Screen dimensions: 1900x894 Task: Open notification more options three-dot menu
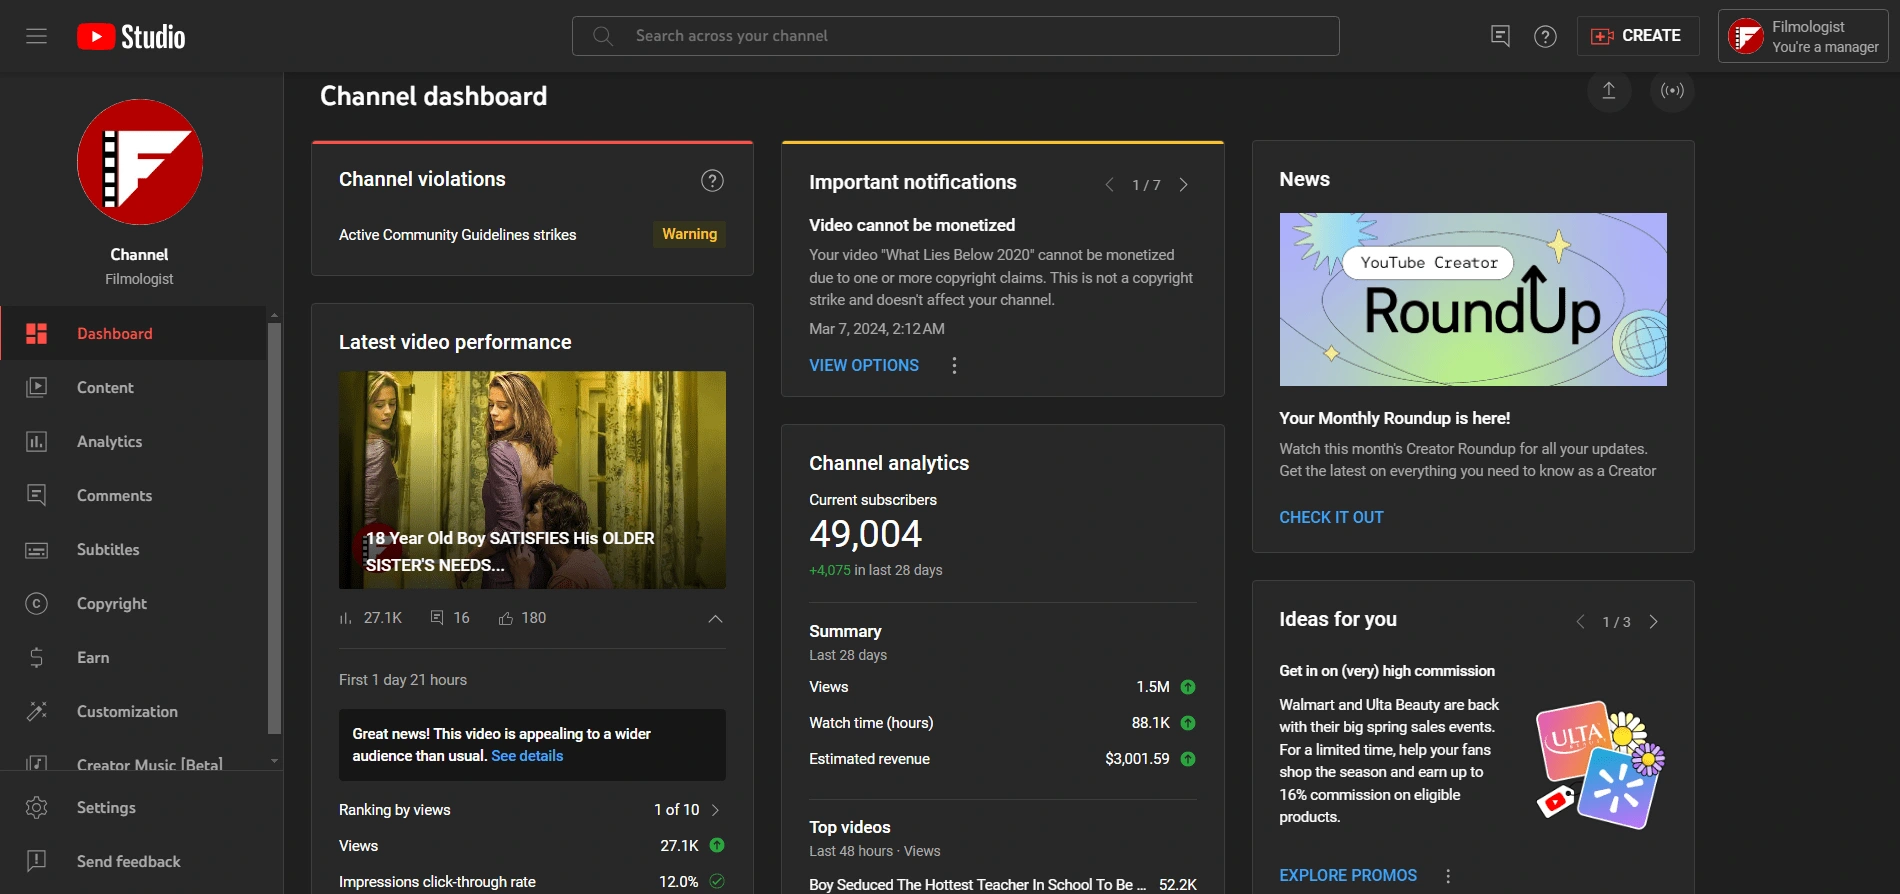pos(954,366)
